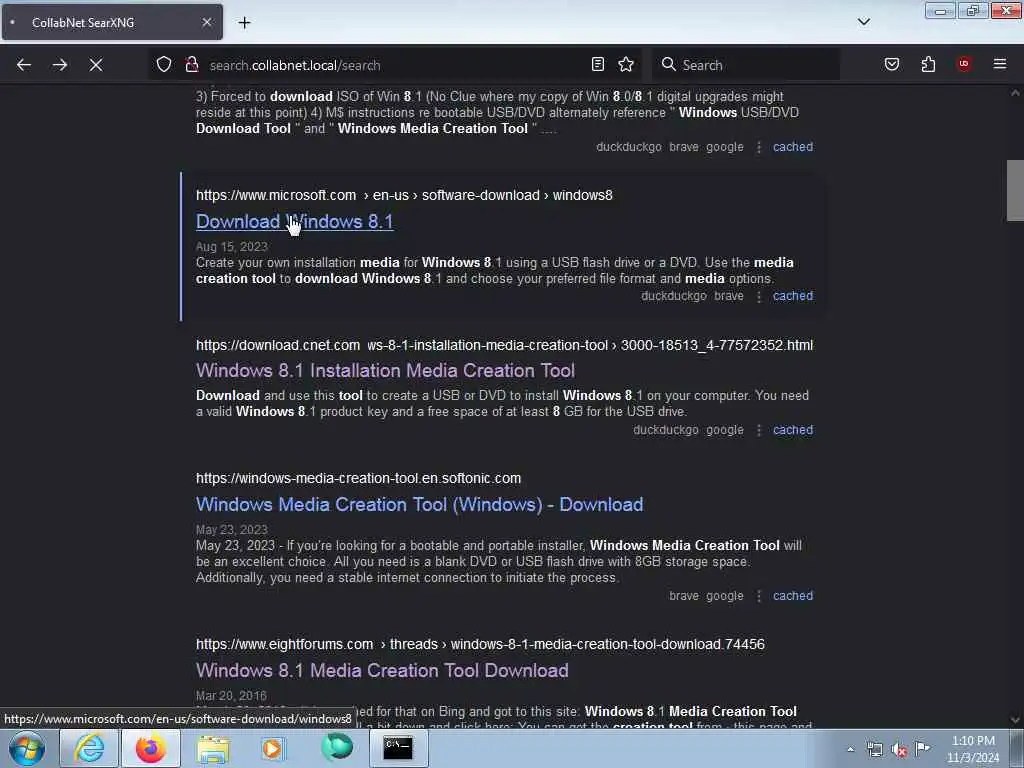Screen dimensions: 1024x768
Task: List all tabs dropdown arrow
Action: tap(863, 22)
